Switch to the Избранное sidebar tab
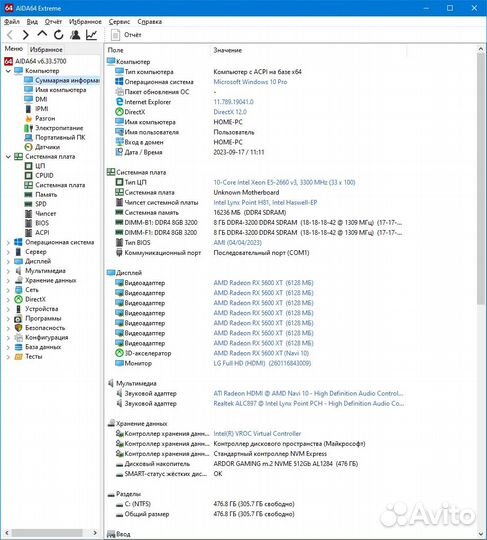The height and width of the screenshot is (540, 487). pyautogui.click(x=46, y=50)
